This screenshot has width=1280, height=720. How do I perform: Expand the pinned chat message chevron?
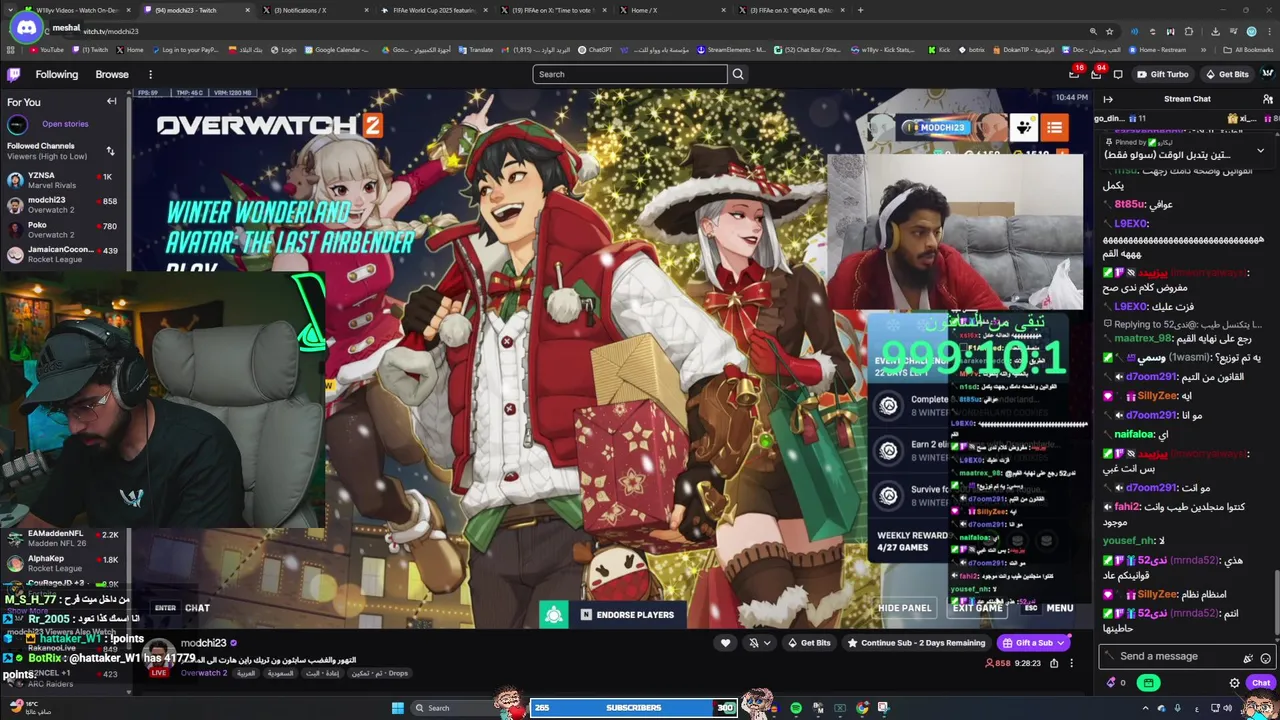[1260, 150]
